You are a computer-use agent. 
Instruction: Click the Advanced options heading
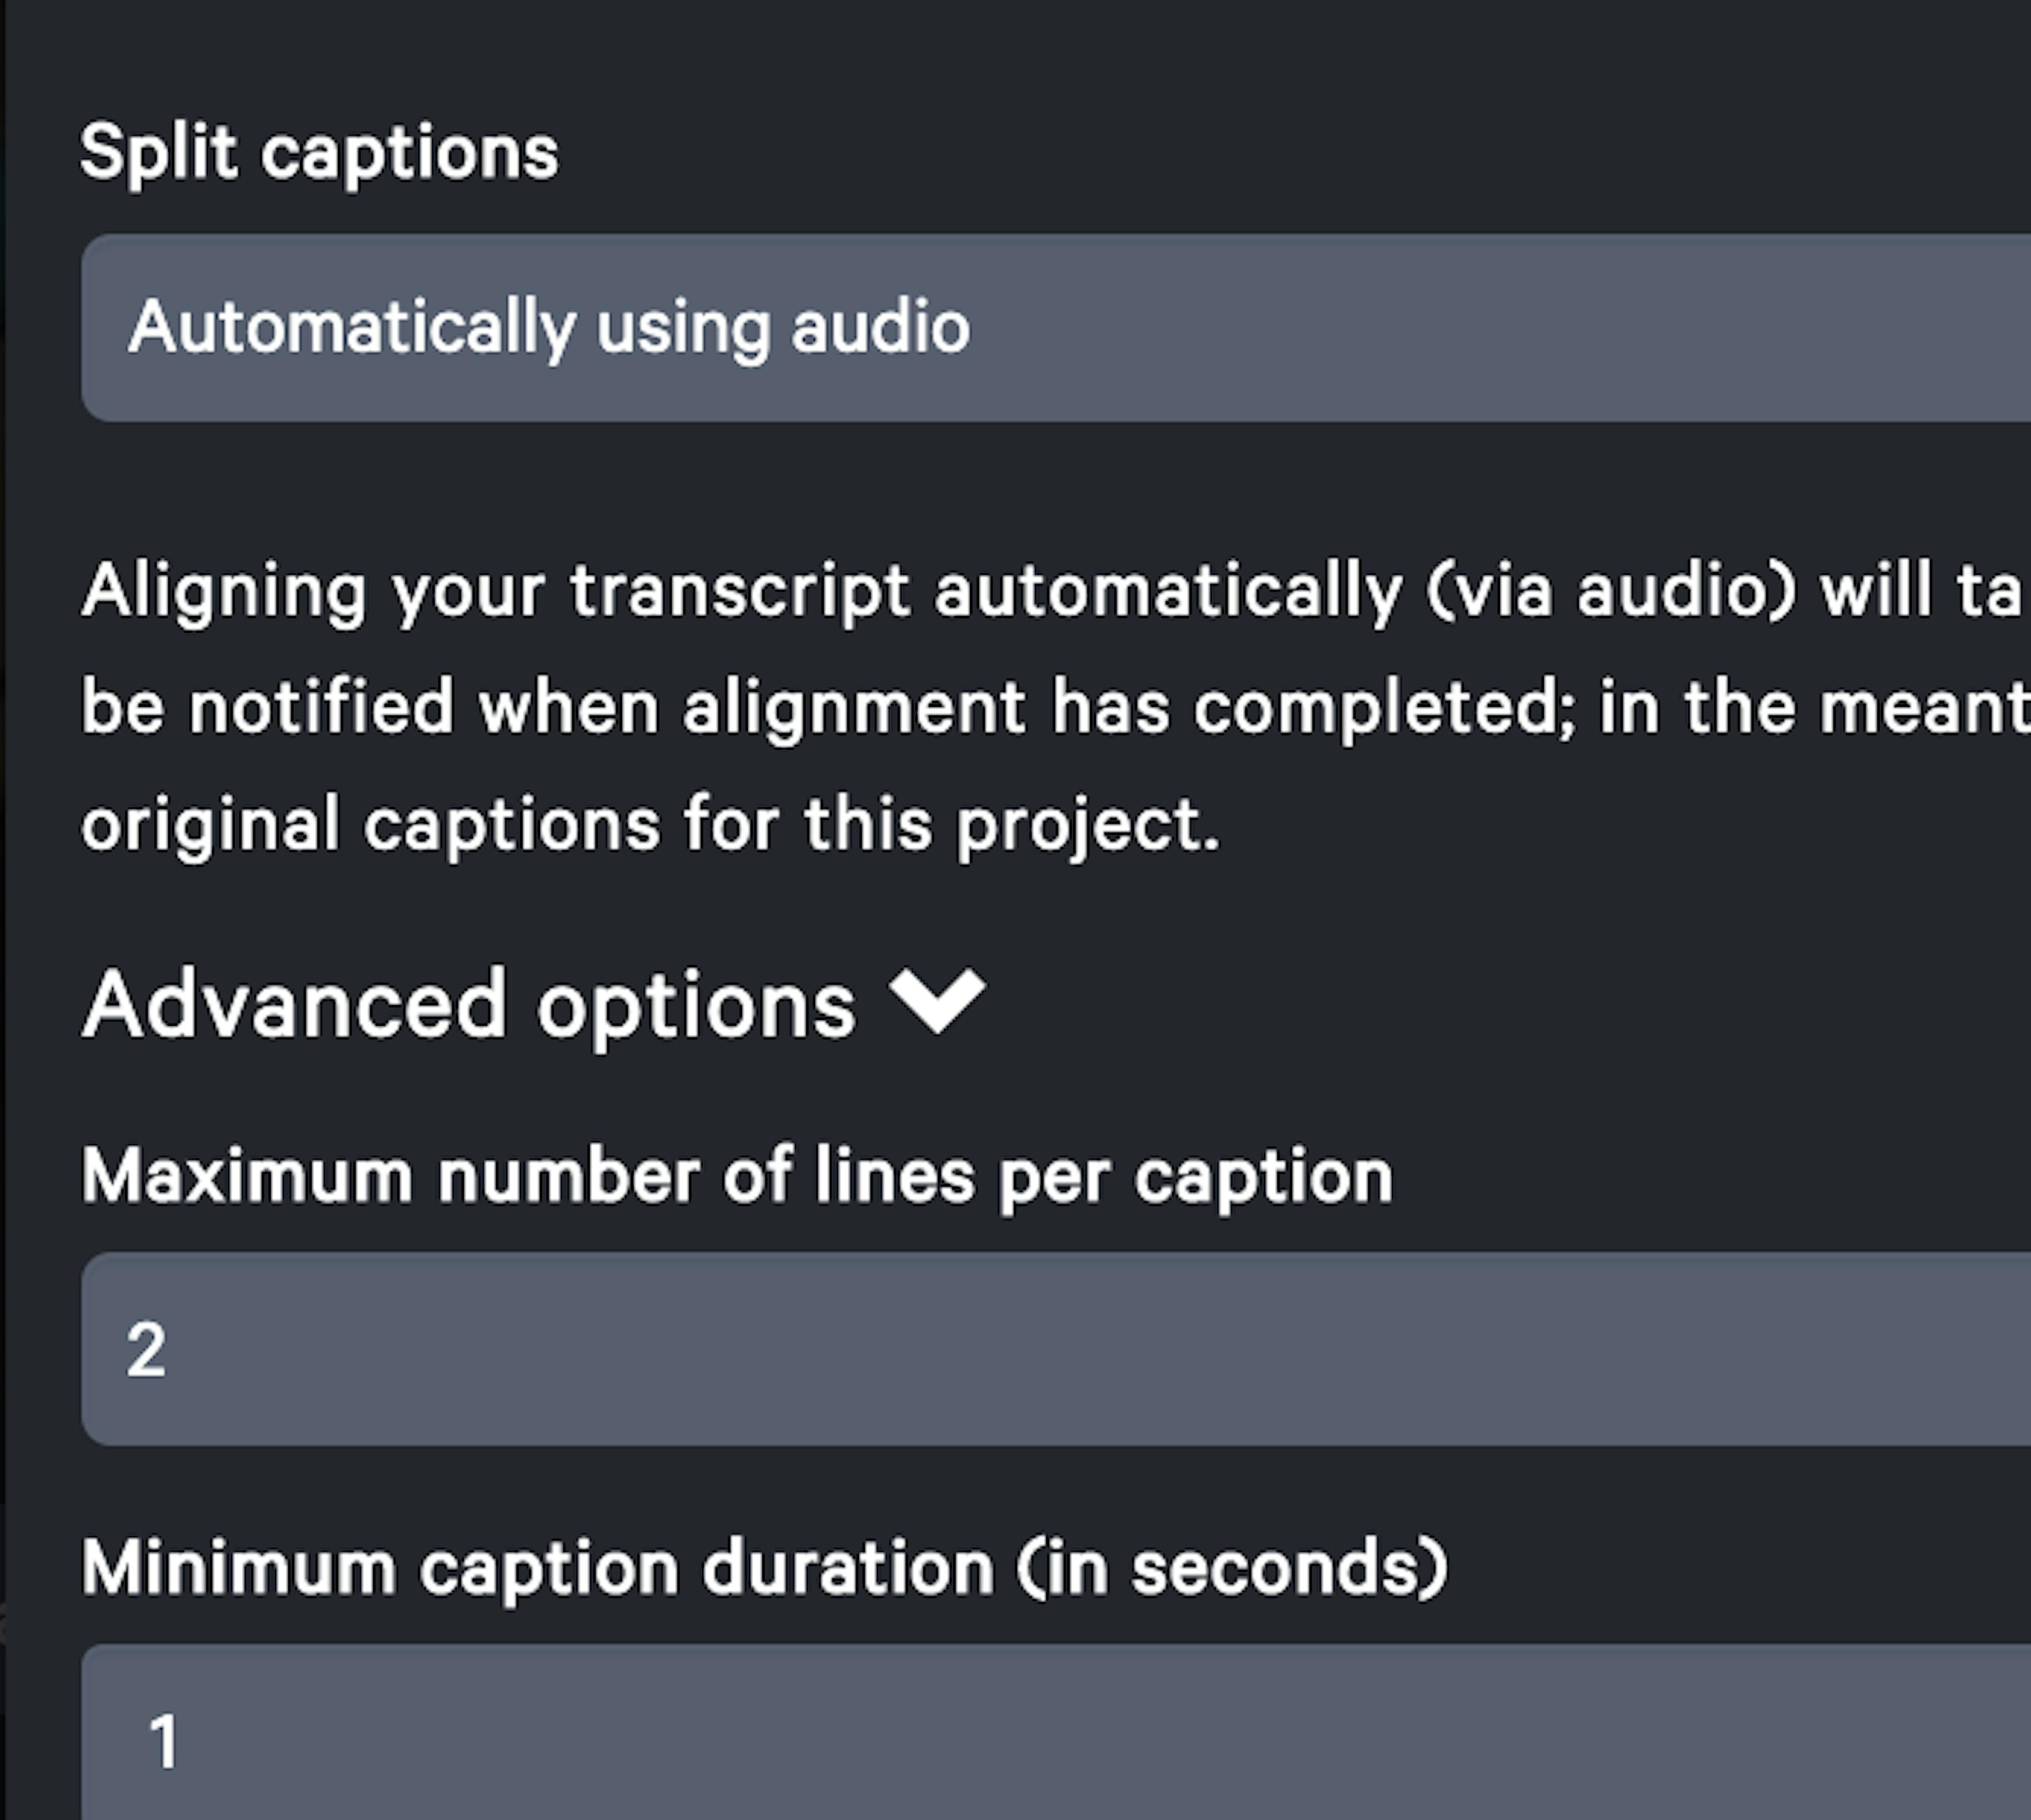coord(470,1004)
